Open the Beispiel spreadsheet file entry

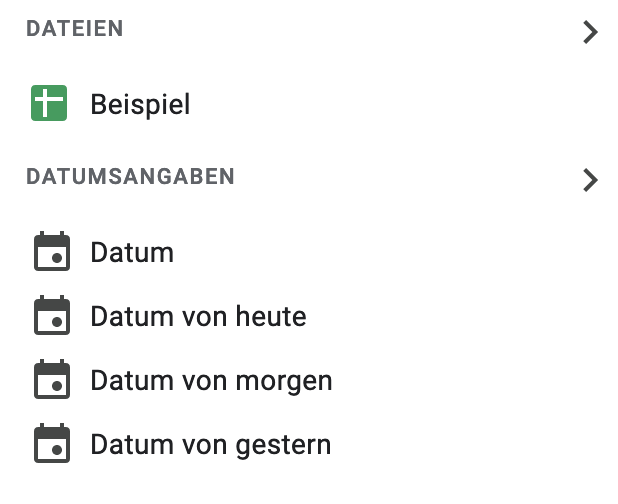309,104
